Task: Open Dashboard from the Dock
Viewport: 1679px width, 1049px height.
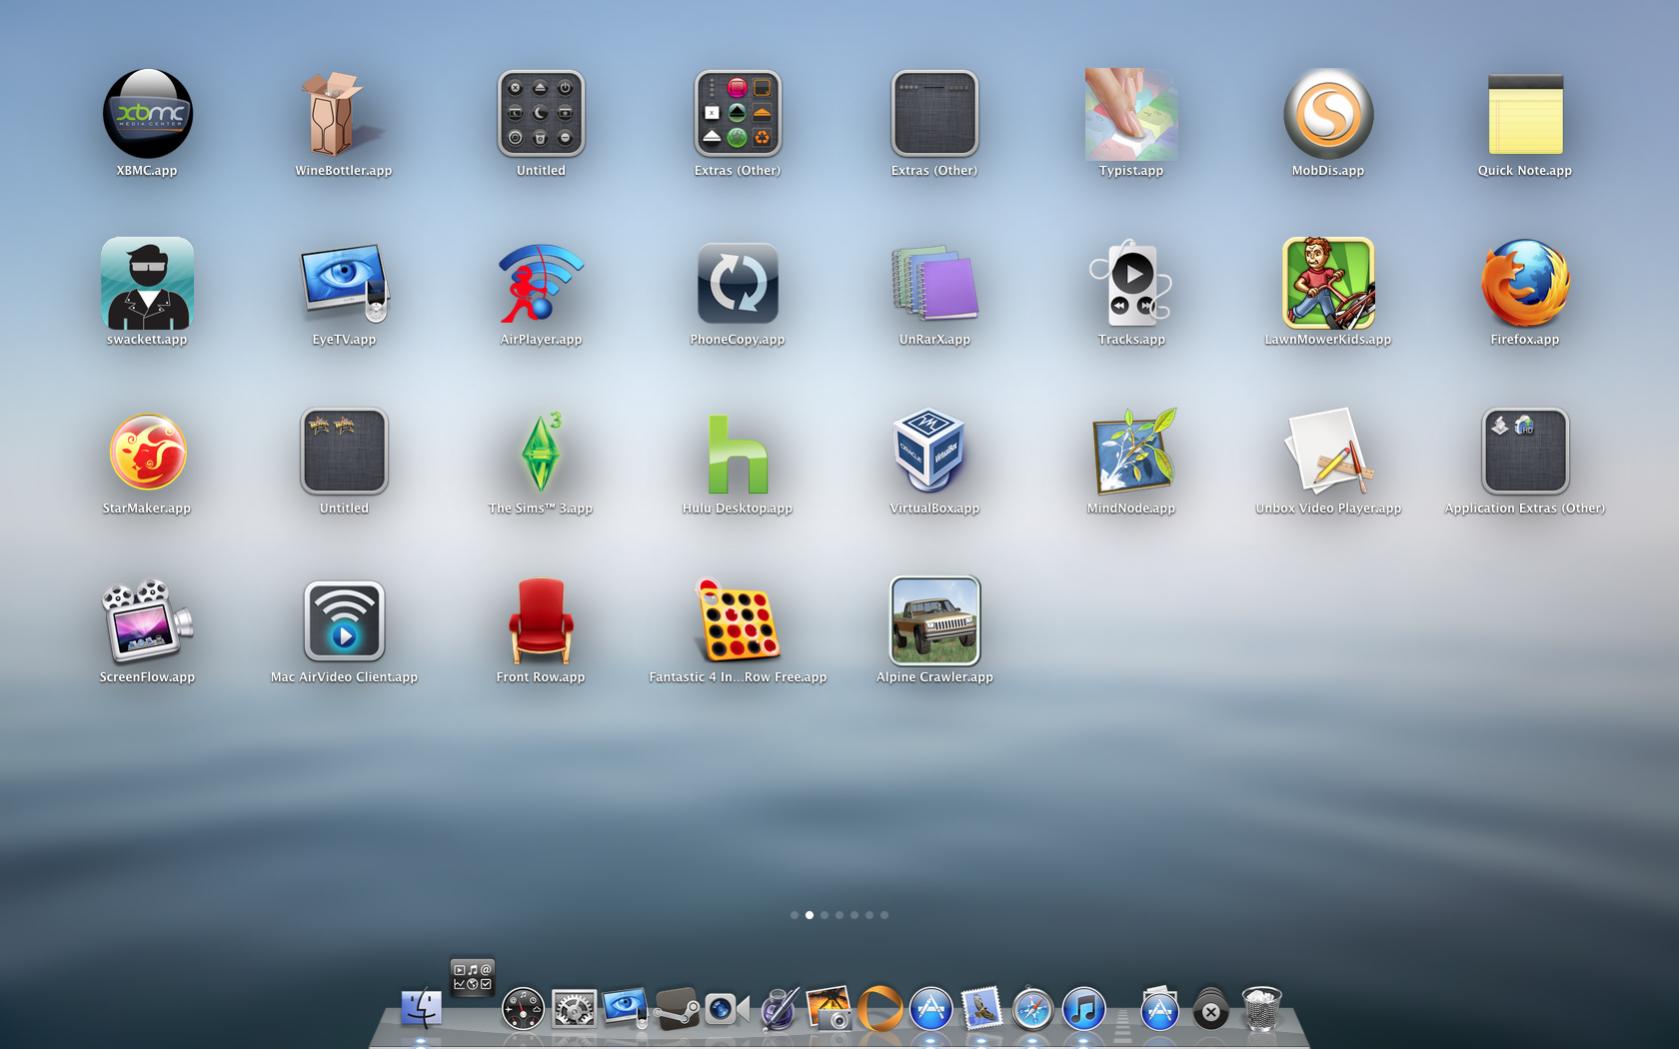Action: tap(523, 1008)
